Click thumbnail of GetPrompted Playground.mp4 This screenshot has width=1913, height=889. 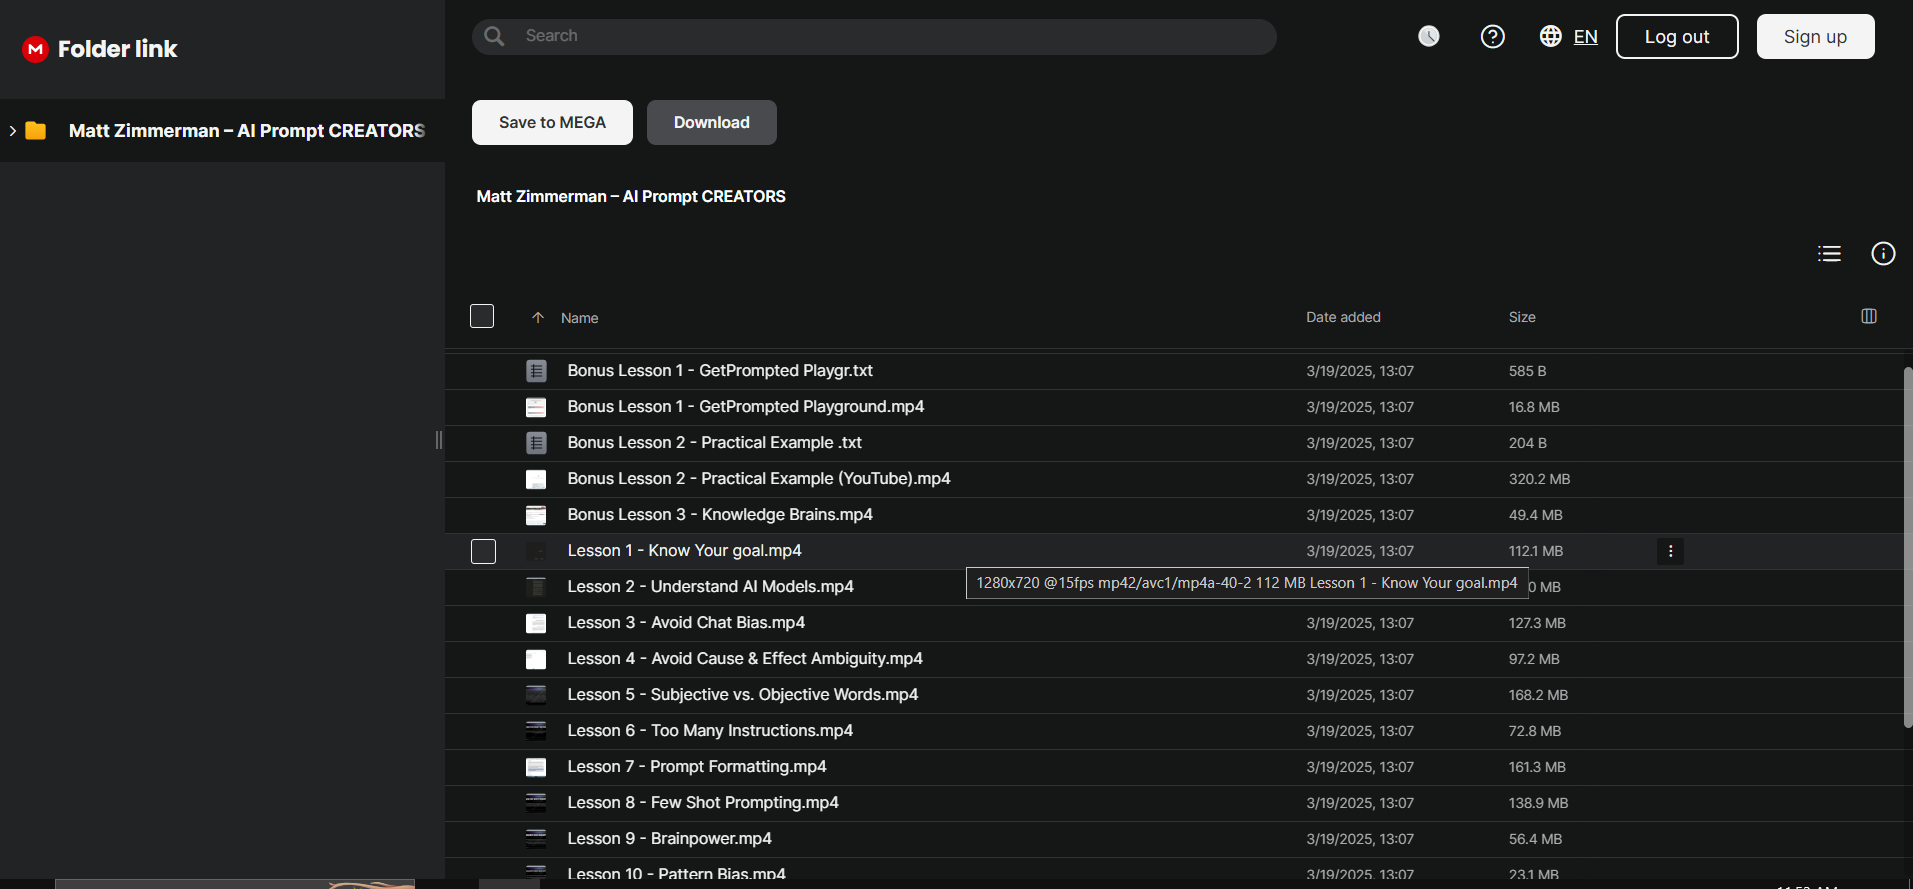[536, 407]
